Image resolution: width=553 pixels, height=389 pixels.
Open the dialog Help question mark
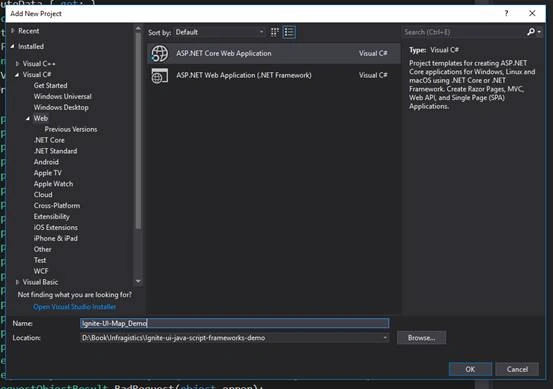[506, 13]
